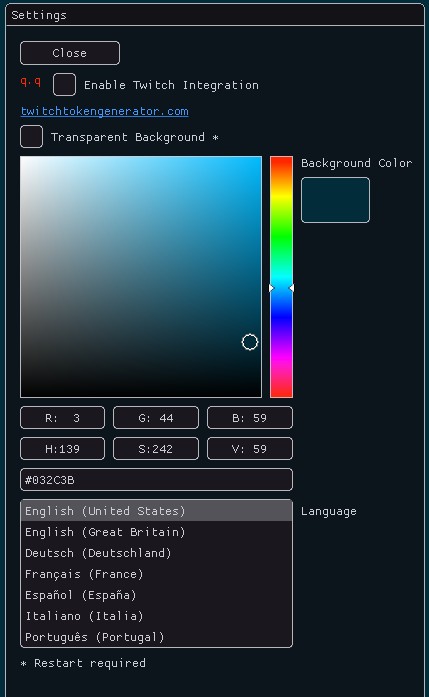The image size is (429, 697).
Task: Click the red warning icon beside Twitch checkbox
Action: pyautogui.click(x=31, y=82)
